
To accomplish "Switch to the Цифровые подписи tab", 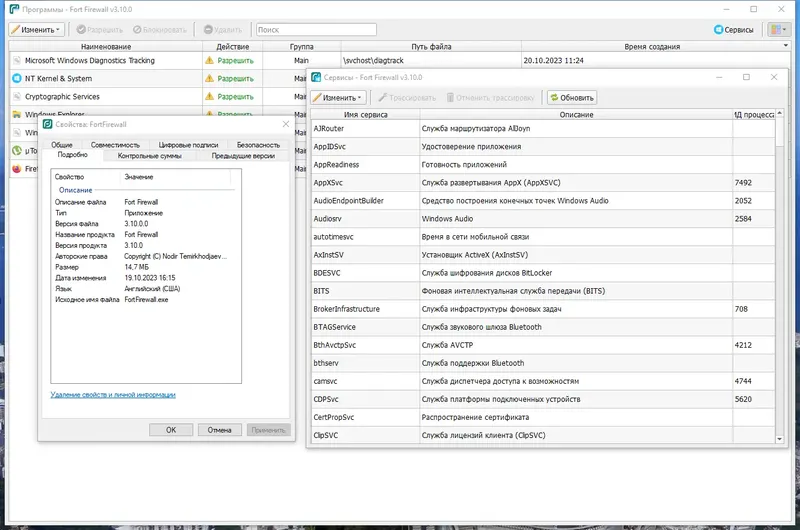I will [x=188, y=145].
